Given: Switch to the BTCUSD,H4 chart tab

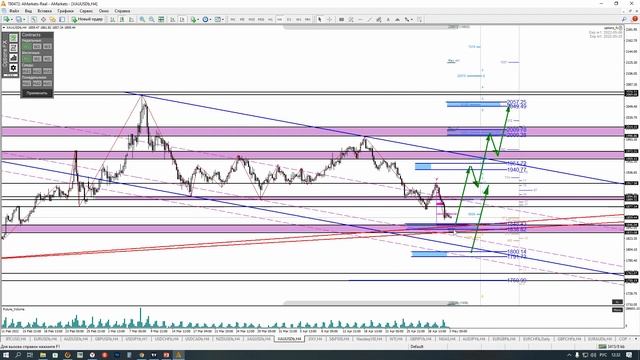Looking at the screenshot, I should point(16,339).
